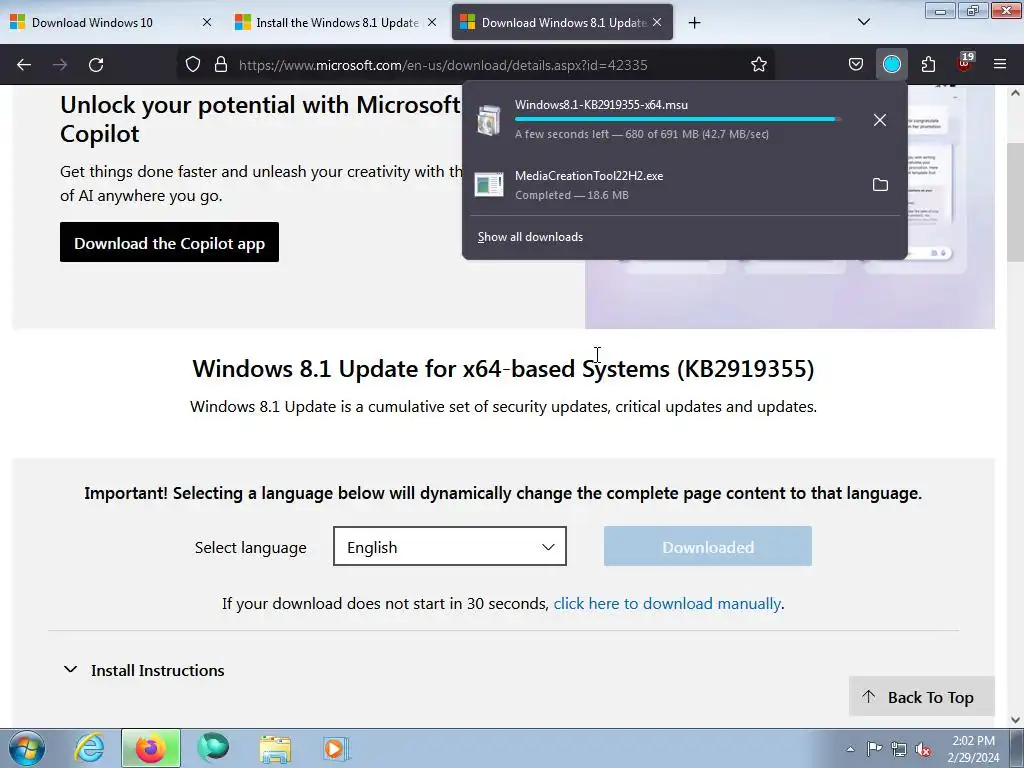Open Windows Explorer from the taskbar
Image resolution: width=1024 pixels, height=768 pixels.
[275, 748]
